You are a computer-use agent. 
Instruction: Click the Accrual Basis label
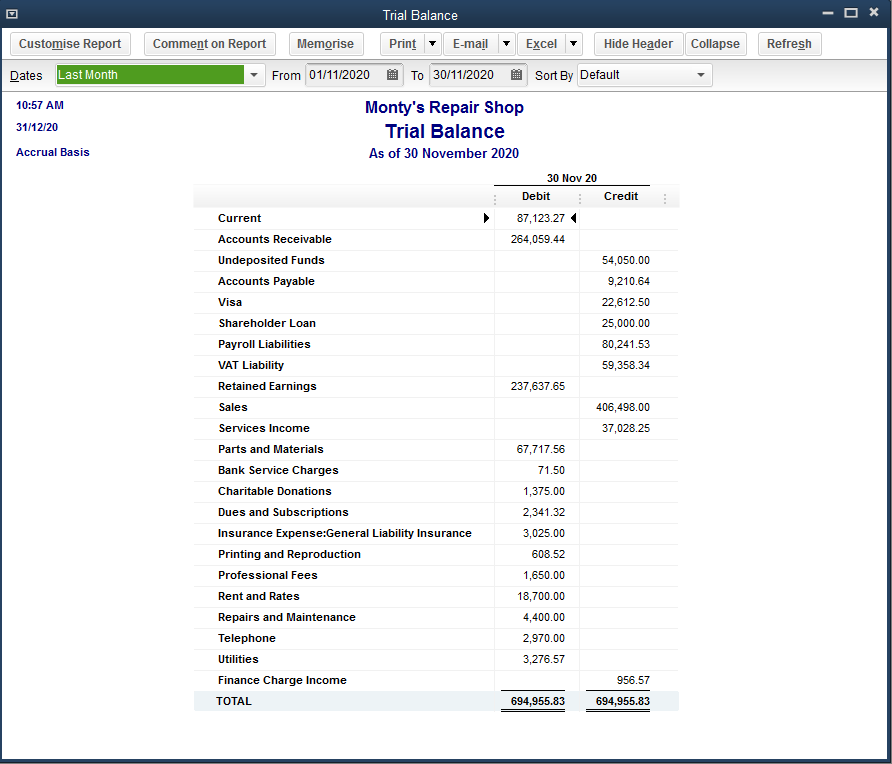tap(52, 152)
